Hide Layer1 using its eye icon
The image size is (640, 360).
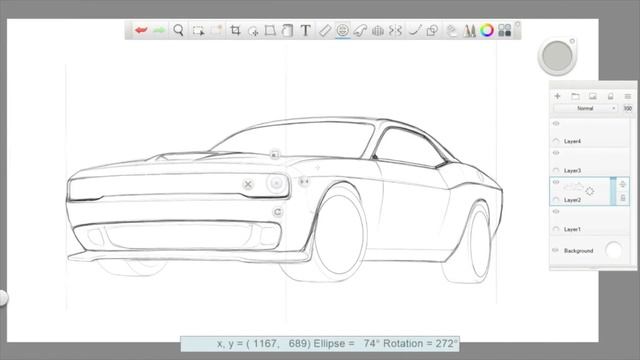556,211
